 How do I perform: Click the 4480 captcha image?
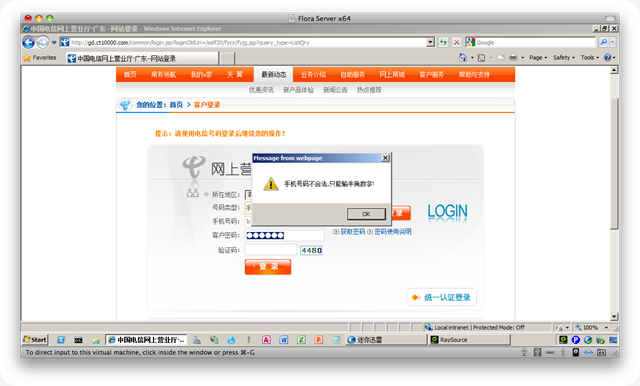pyautogui.click(x=311, y=250)
